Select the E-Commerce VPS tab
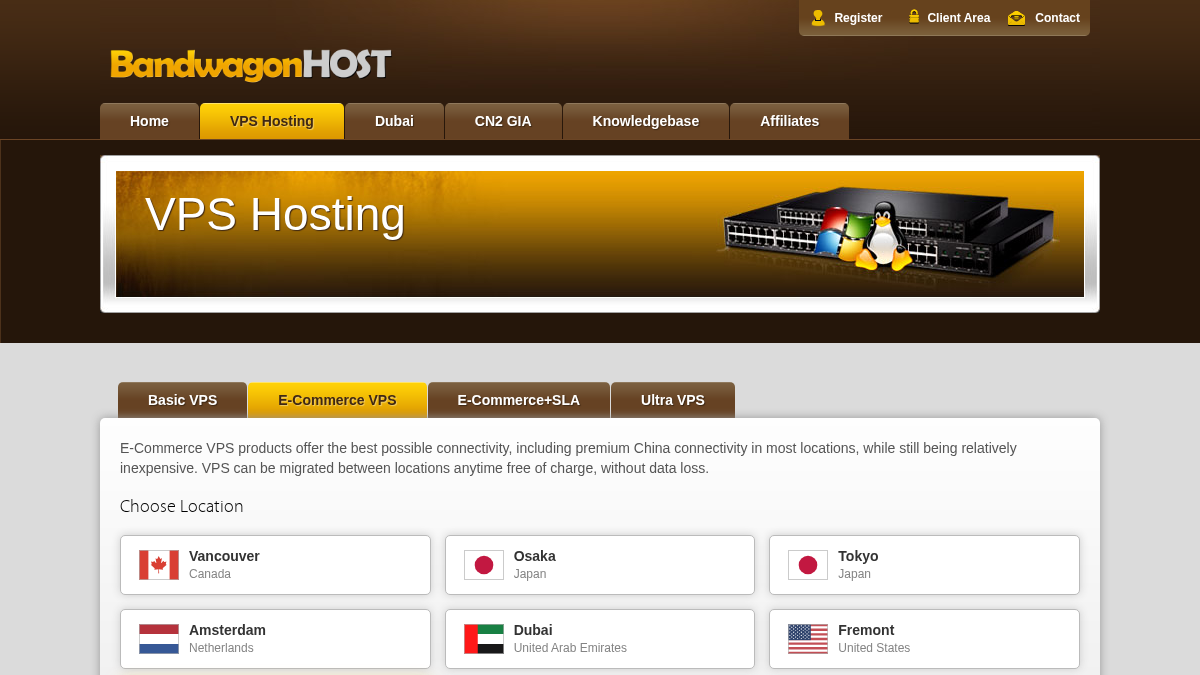Image resolution: width=1200 pixels, height=675 pixels. pyautogui.click(x=337, y=400)
